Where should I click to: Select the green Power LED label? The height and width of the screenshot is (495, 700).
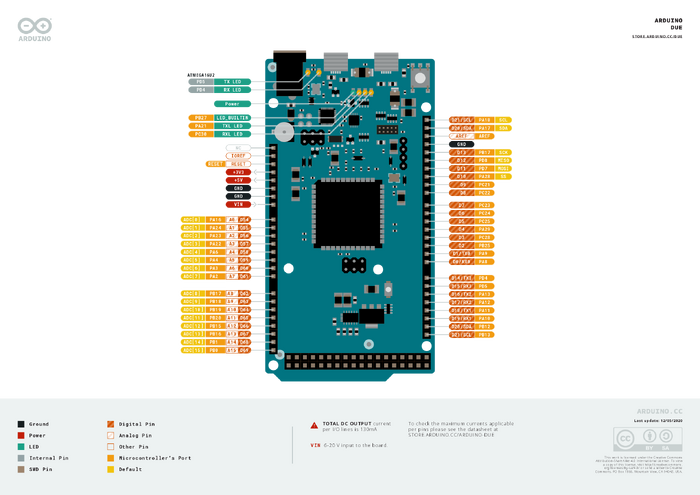232,104
